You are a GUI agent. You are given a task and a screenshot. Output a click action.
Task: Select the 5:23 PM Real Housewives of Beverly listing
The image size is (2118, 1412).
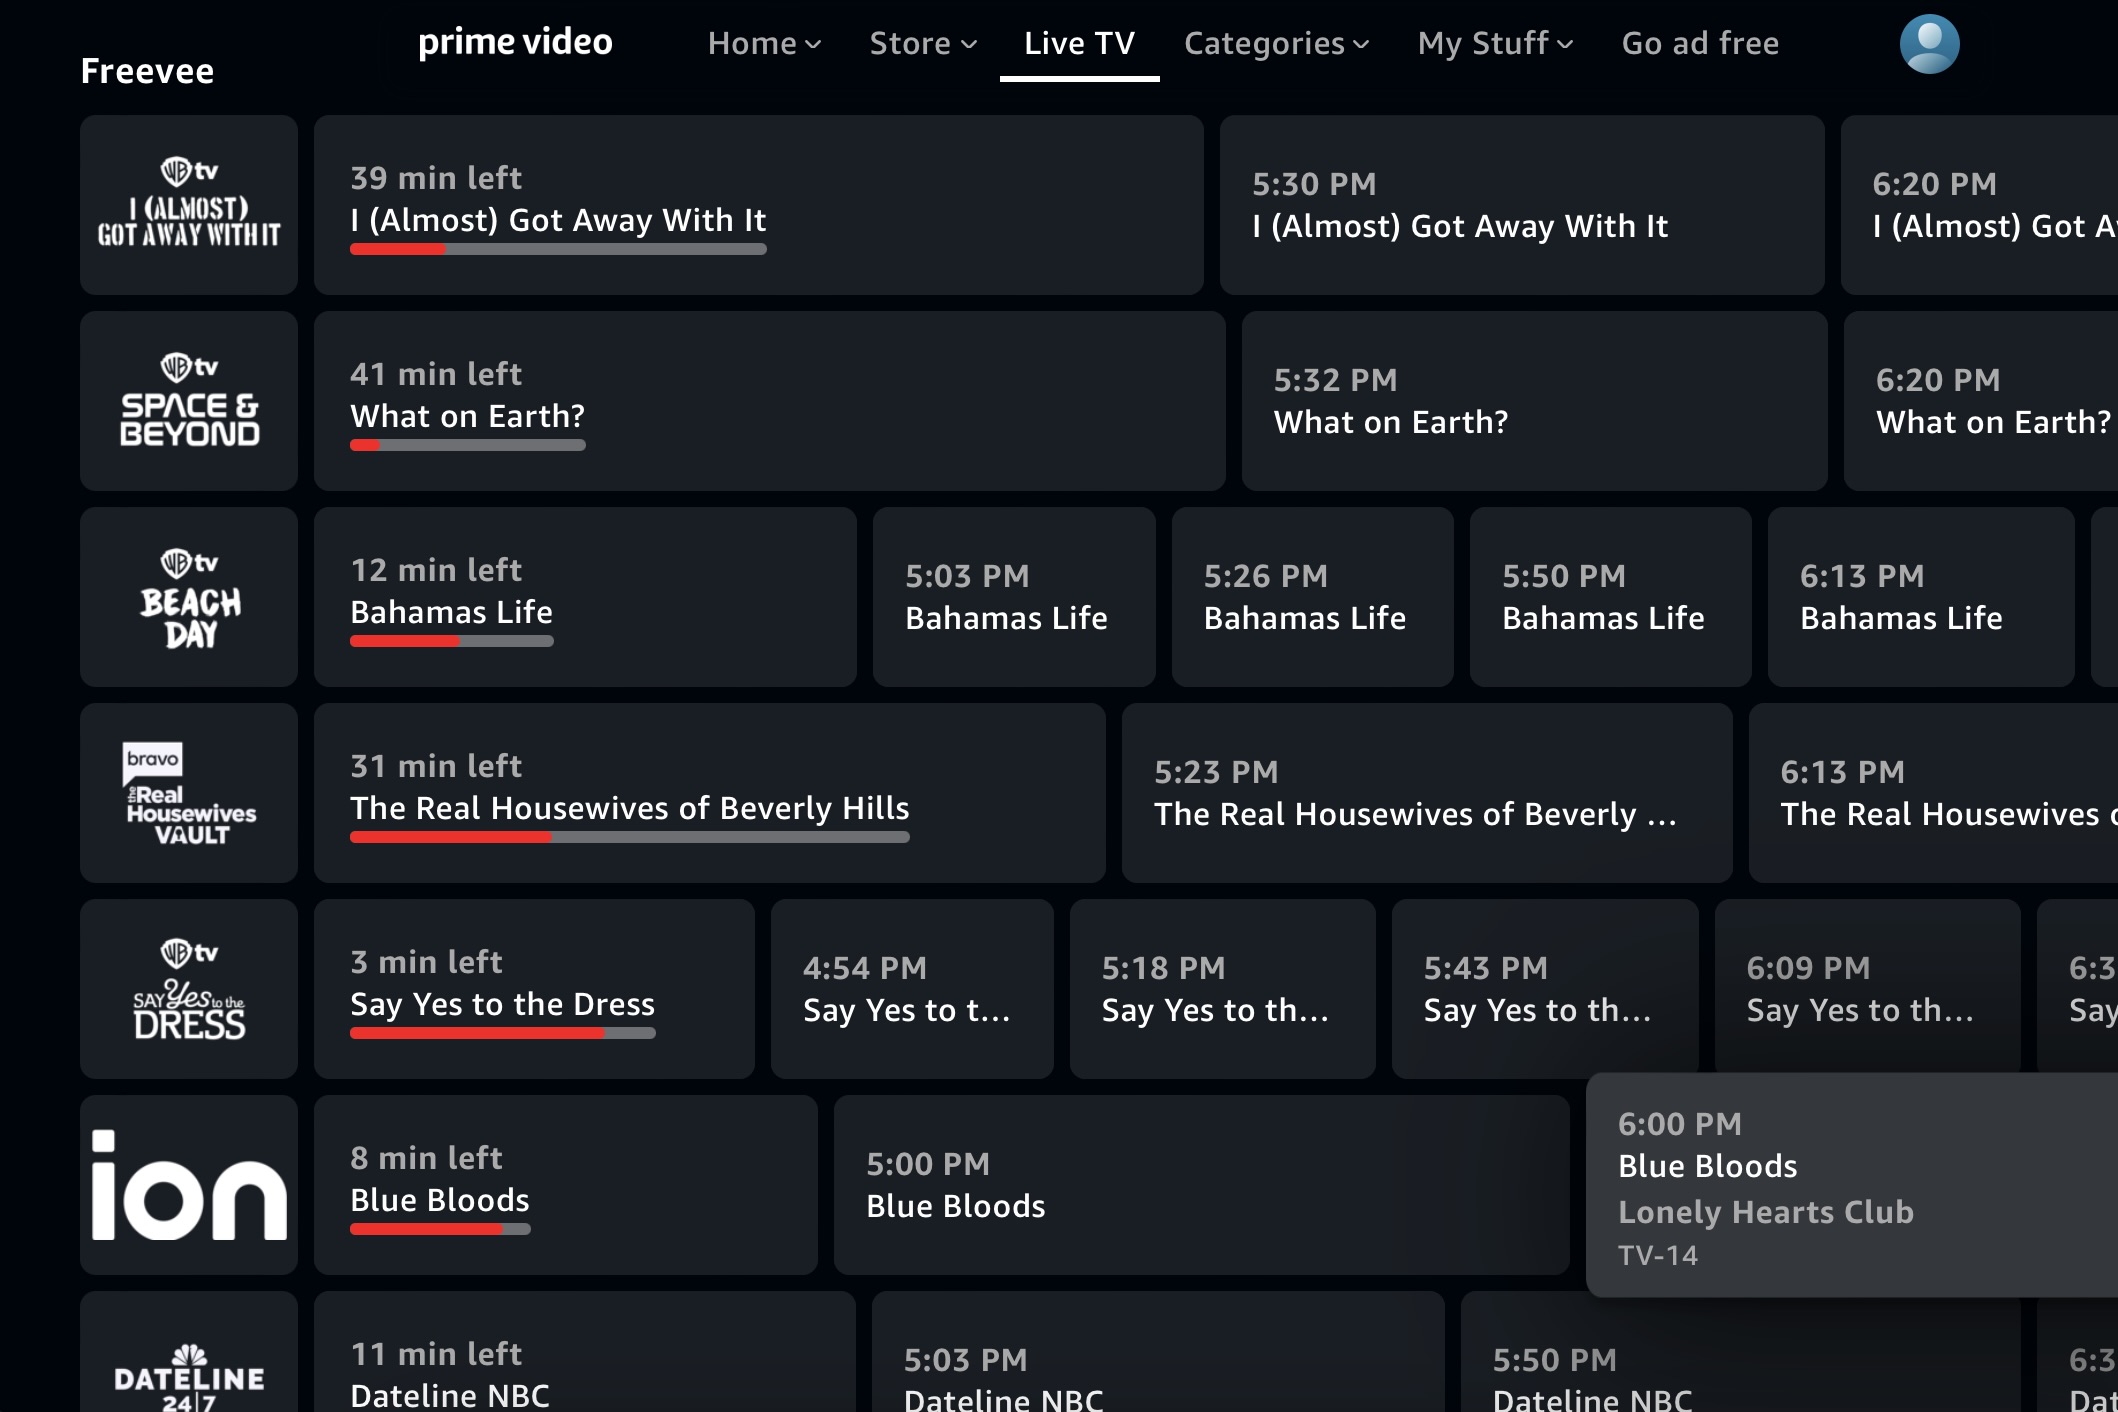[1427, 793]
